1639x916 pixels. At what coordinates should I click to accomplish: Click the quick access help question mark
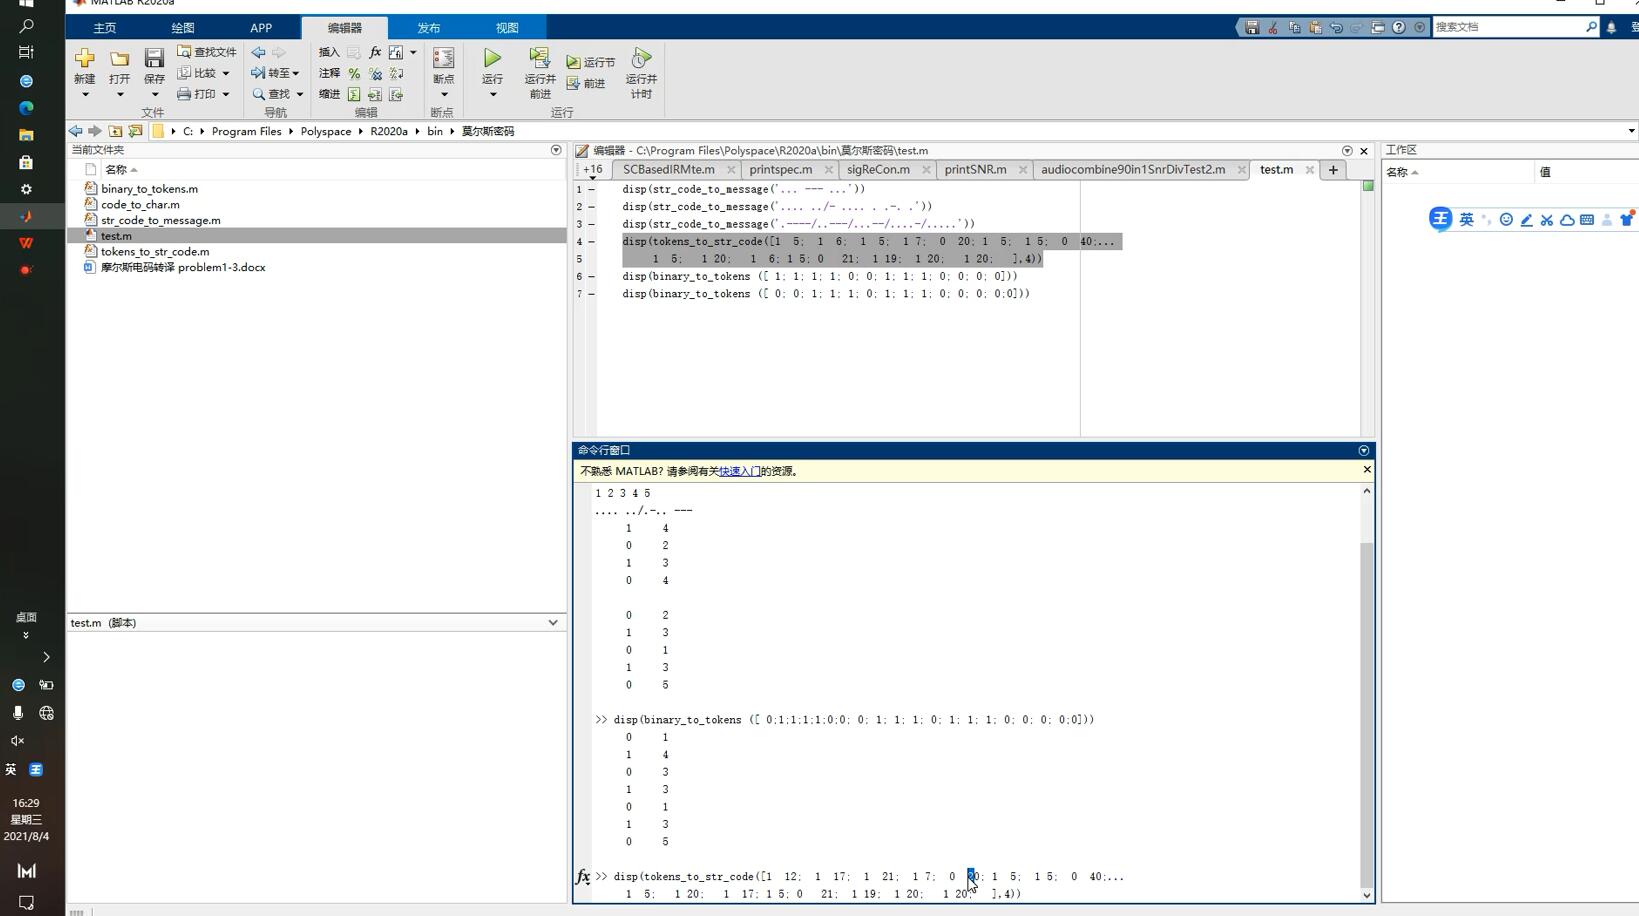pyautogui.click(x=1399, y=28)
